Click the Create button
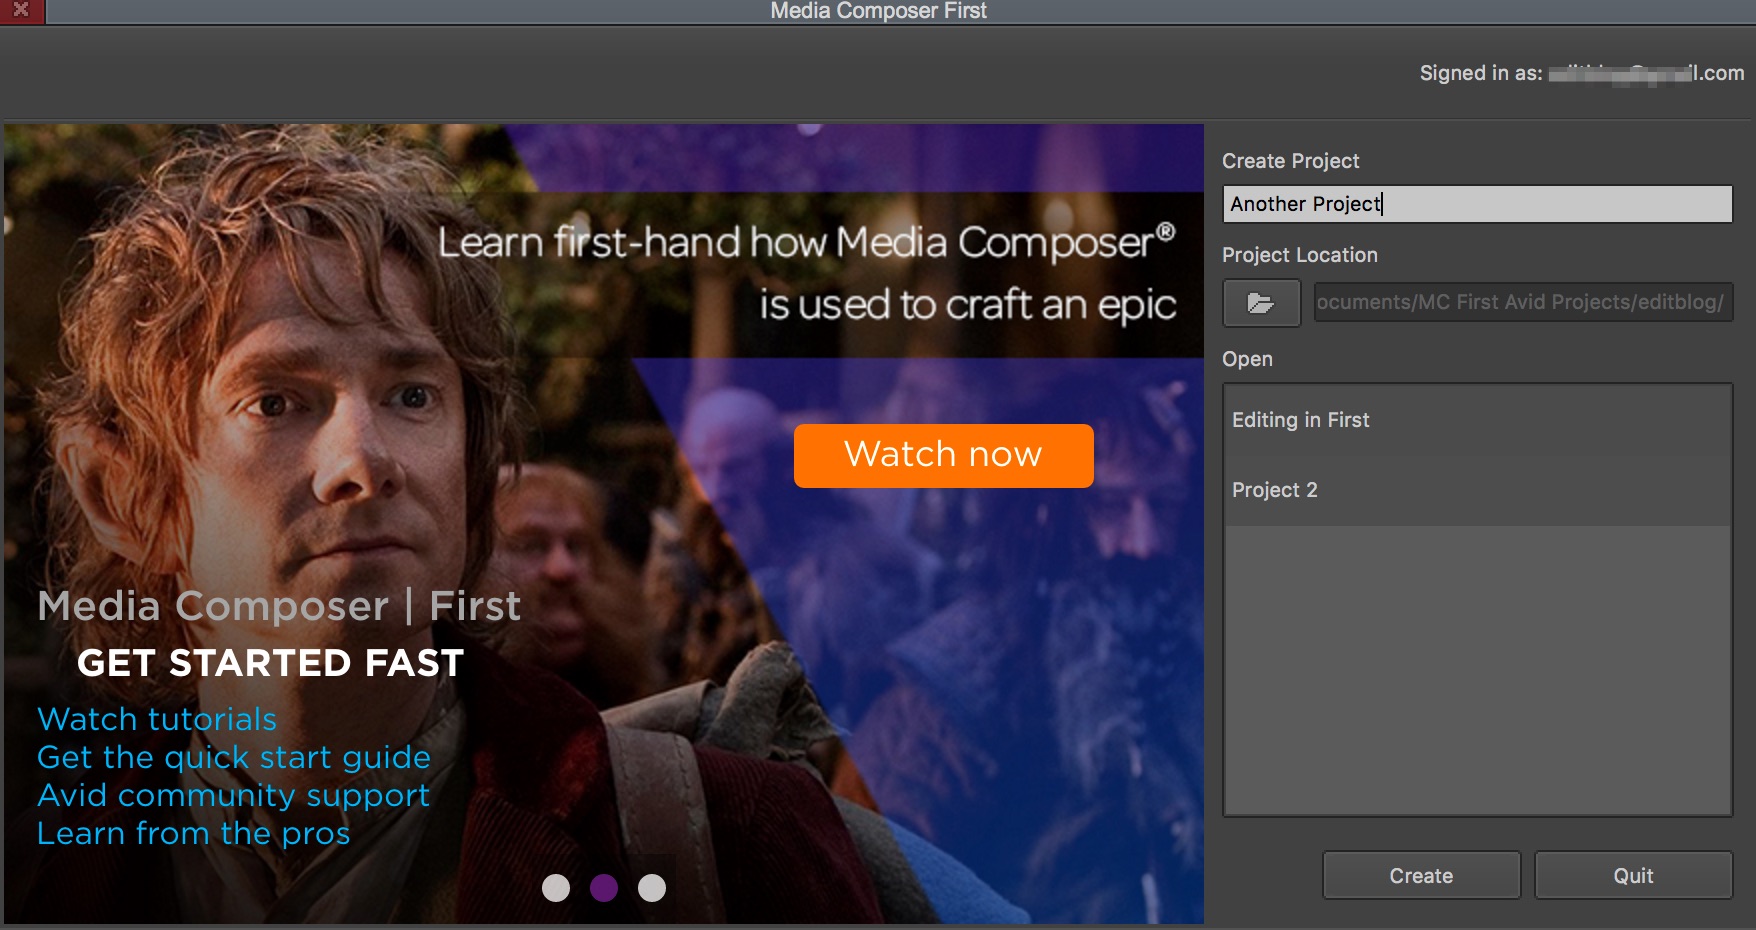This screenshot has width=1756, height=930. 1421,875
